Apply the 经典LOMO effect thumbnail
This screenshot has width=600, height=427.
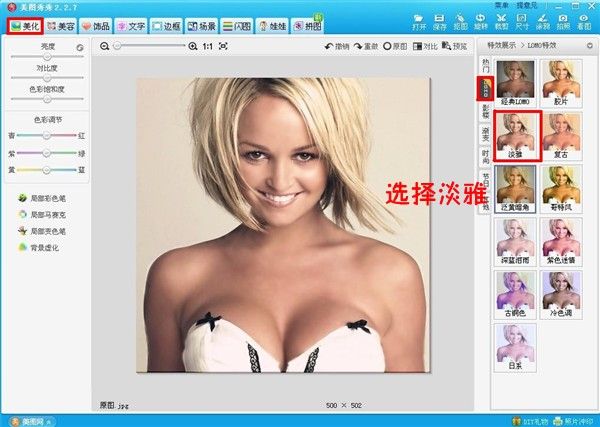[x=515, y=83]
